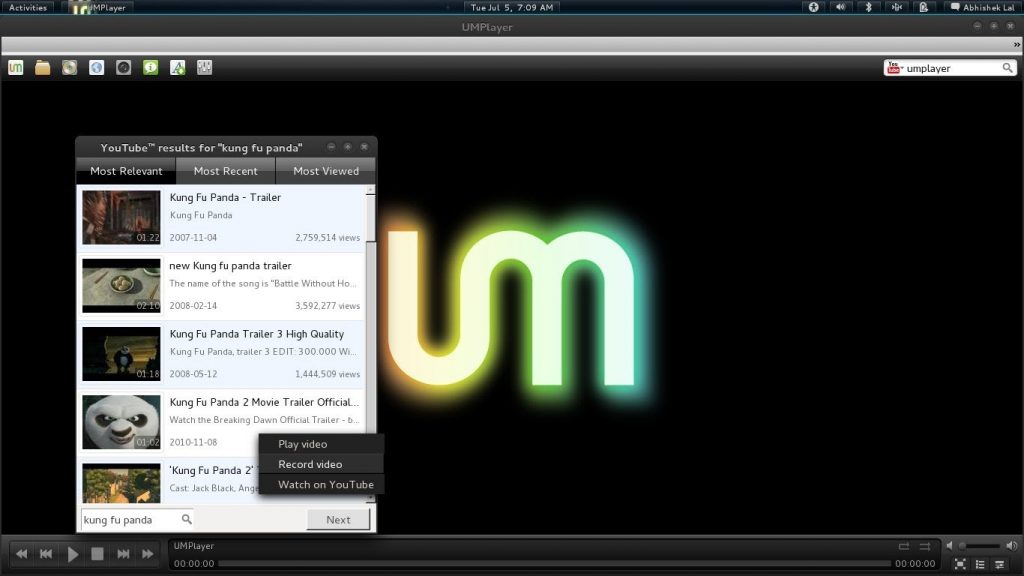
Task: Select Record video from the context menu
Action: pyautogui.click(x=318, y=463)
